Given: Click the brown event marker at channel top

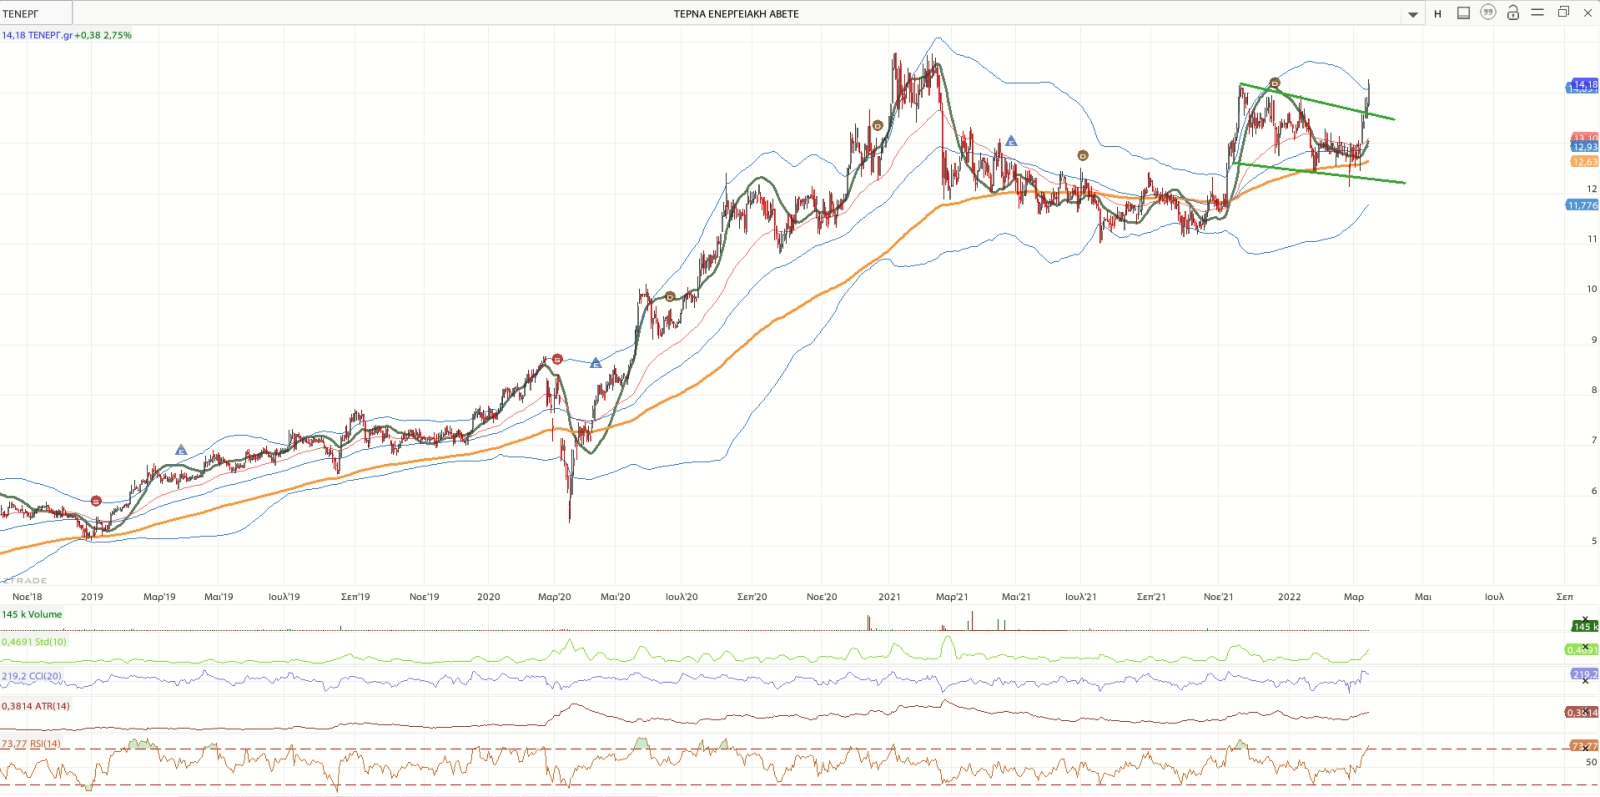Looking at the screenshot, I should click(1274, 83).
